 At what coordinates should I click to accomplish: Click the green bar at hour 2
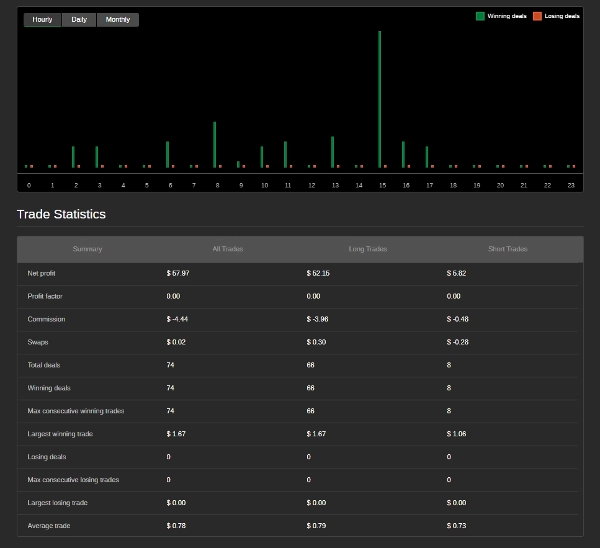click(73, 157)
